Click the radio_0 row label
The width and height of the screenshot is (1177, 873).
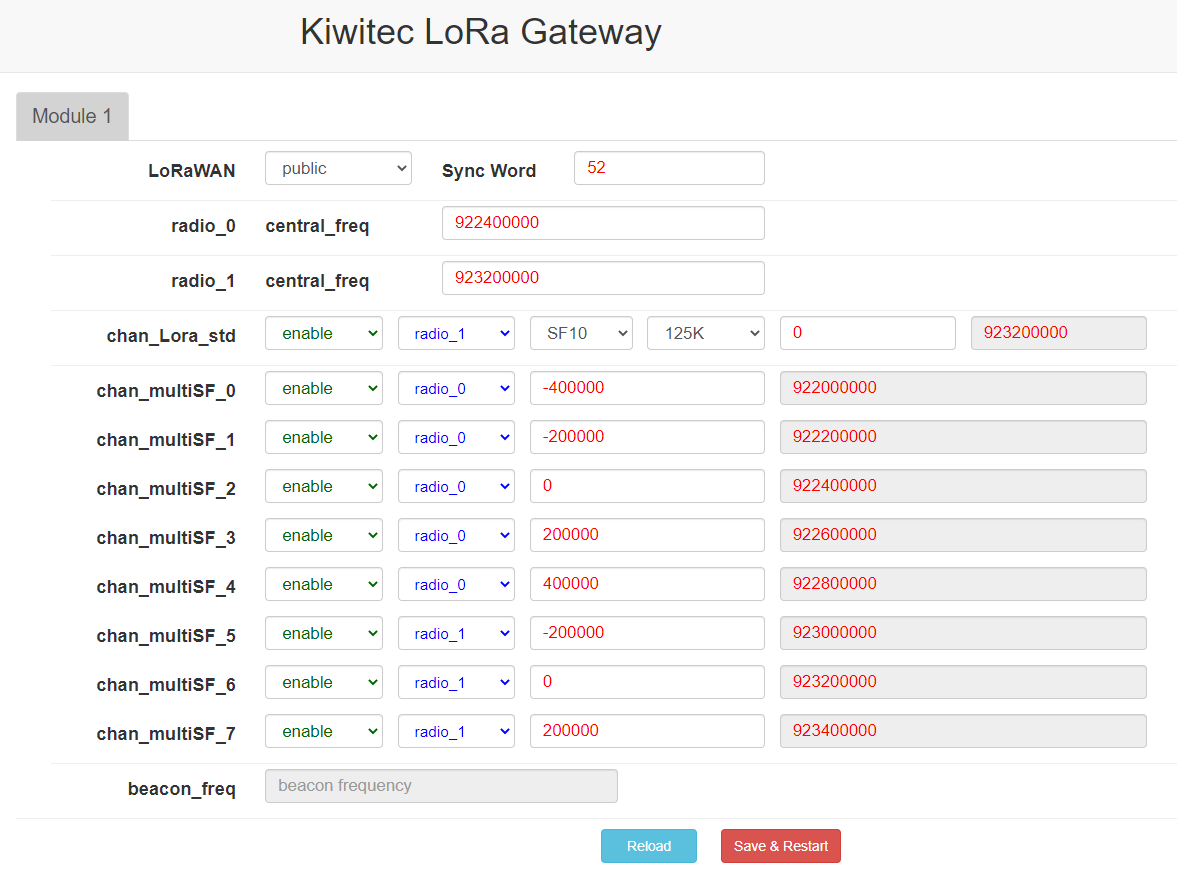[x=203, y=226]
